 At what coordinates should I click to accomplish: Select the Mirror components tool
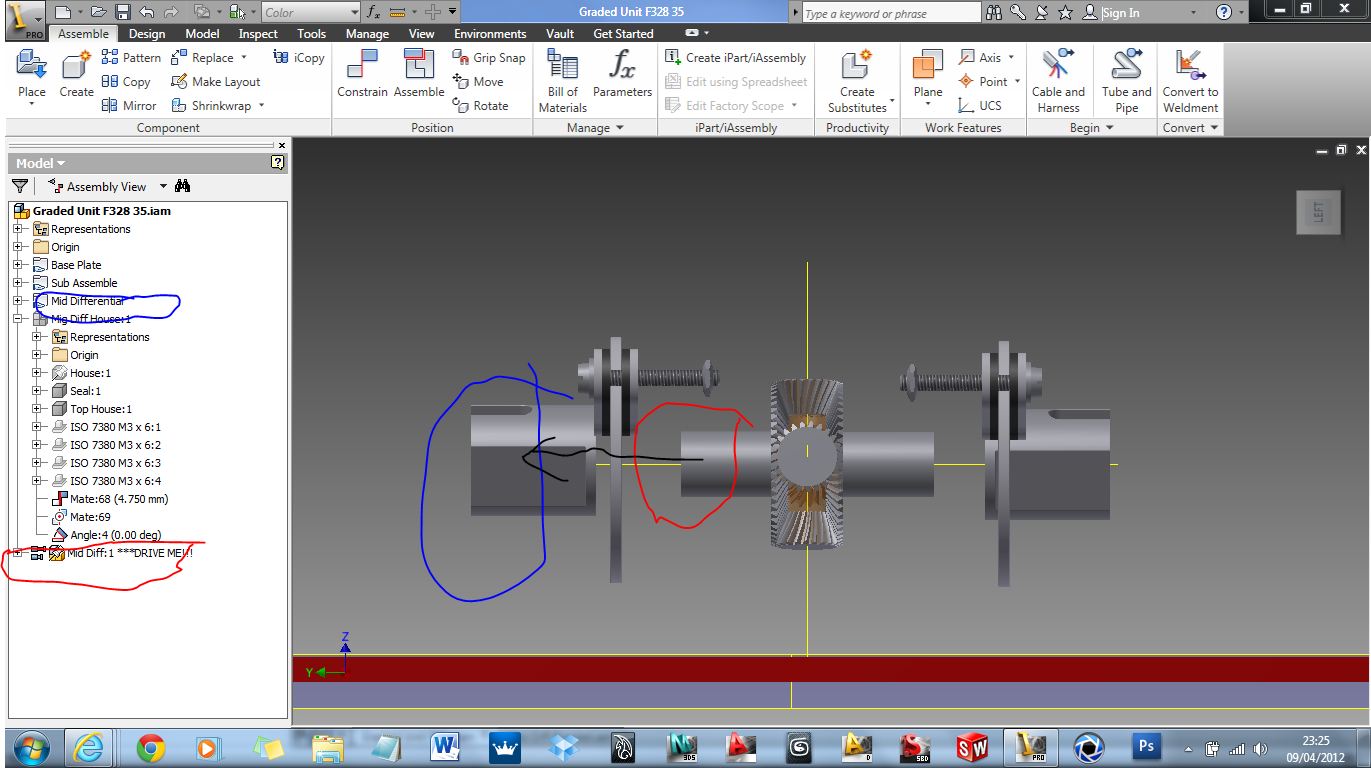coord(129,106)
